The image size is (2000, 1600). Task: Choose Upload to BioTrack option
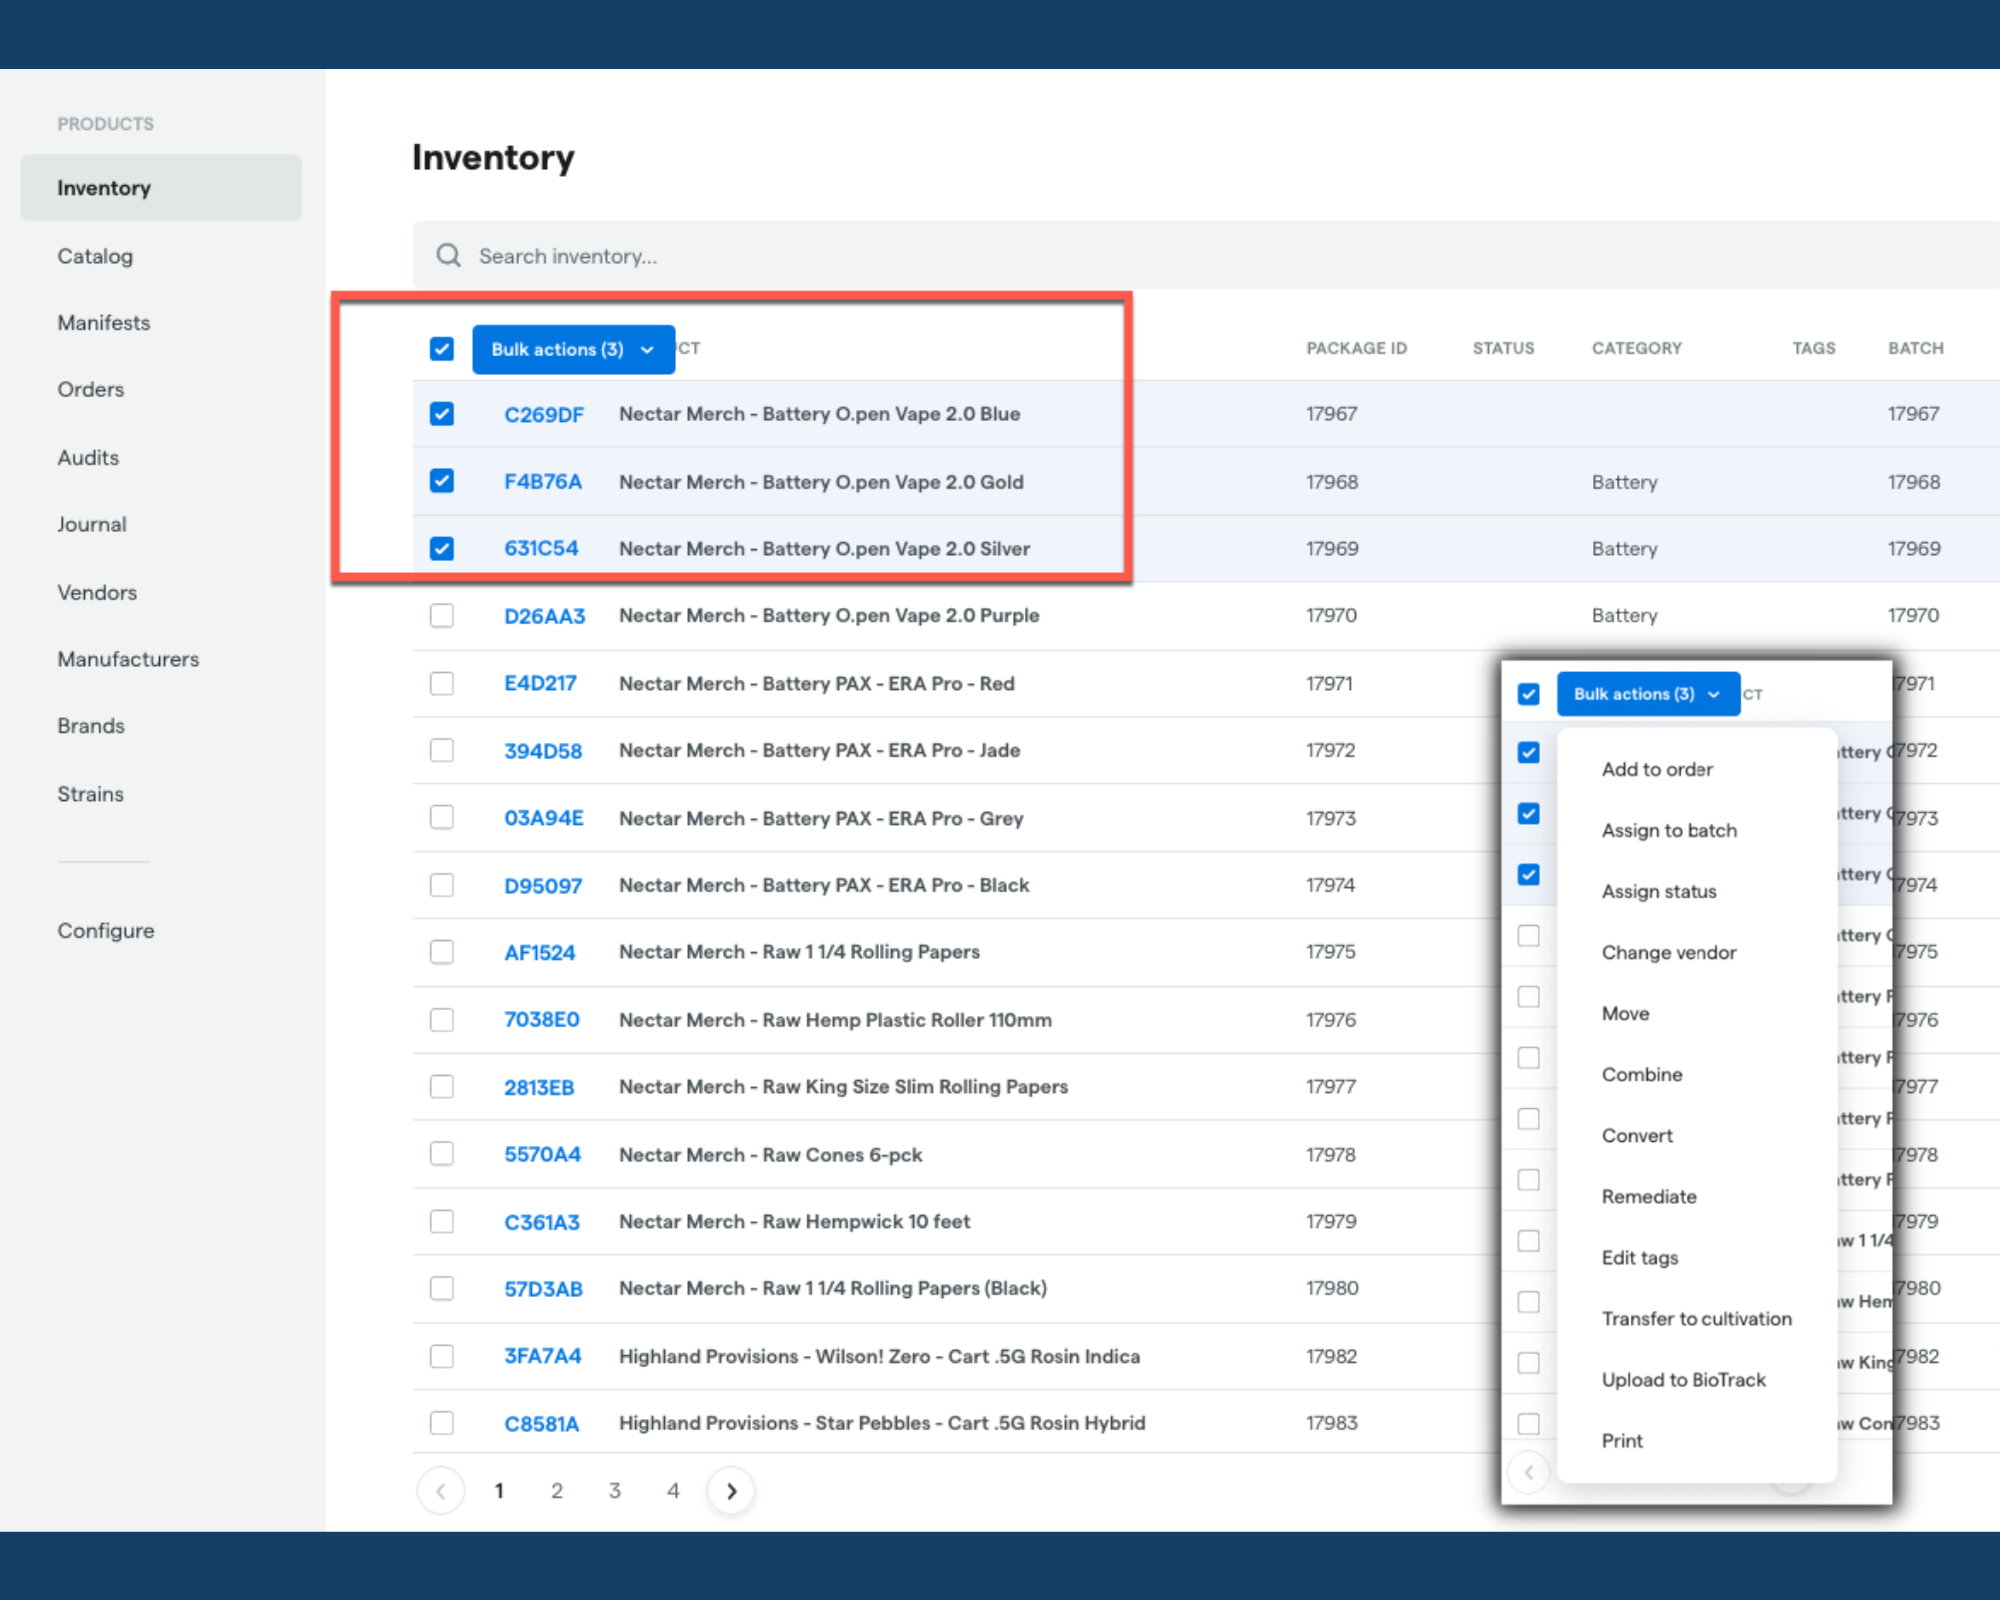point(1684,1379)
